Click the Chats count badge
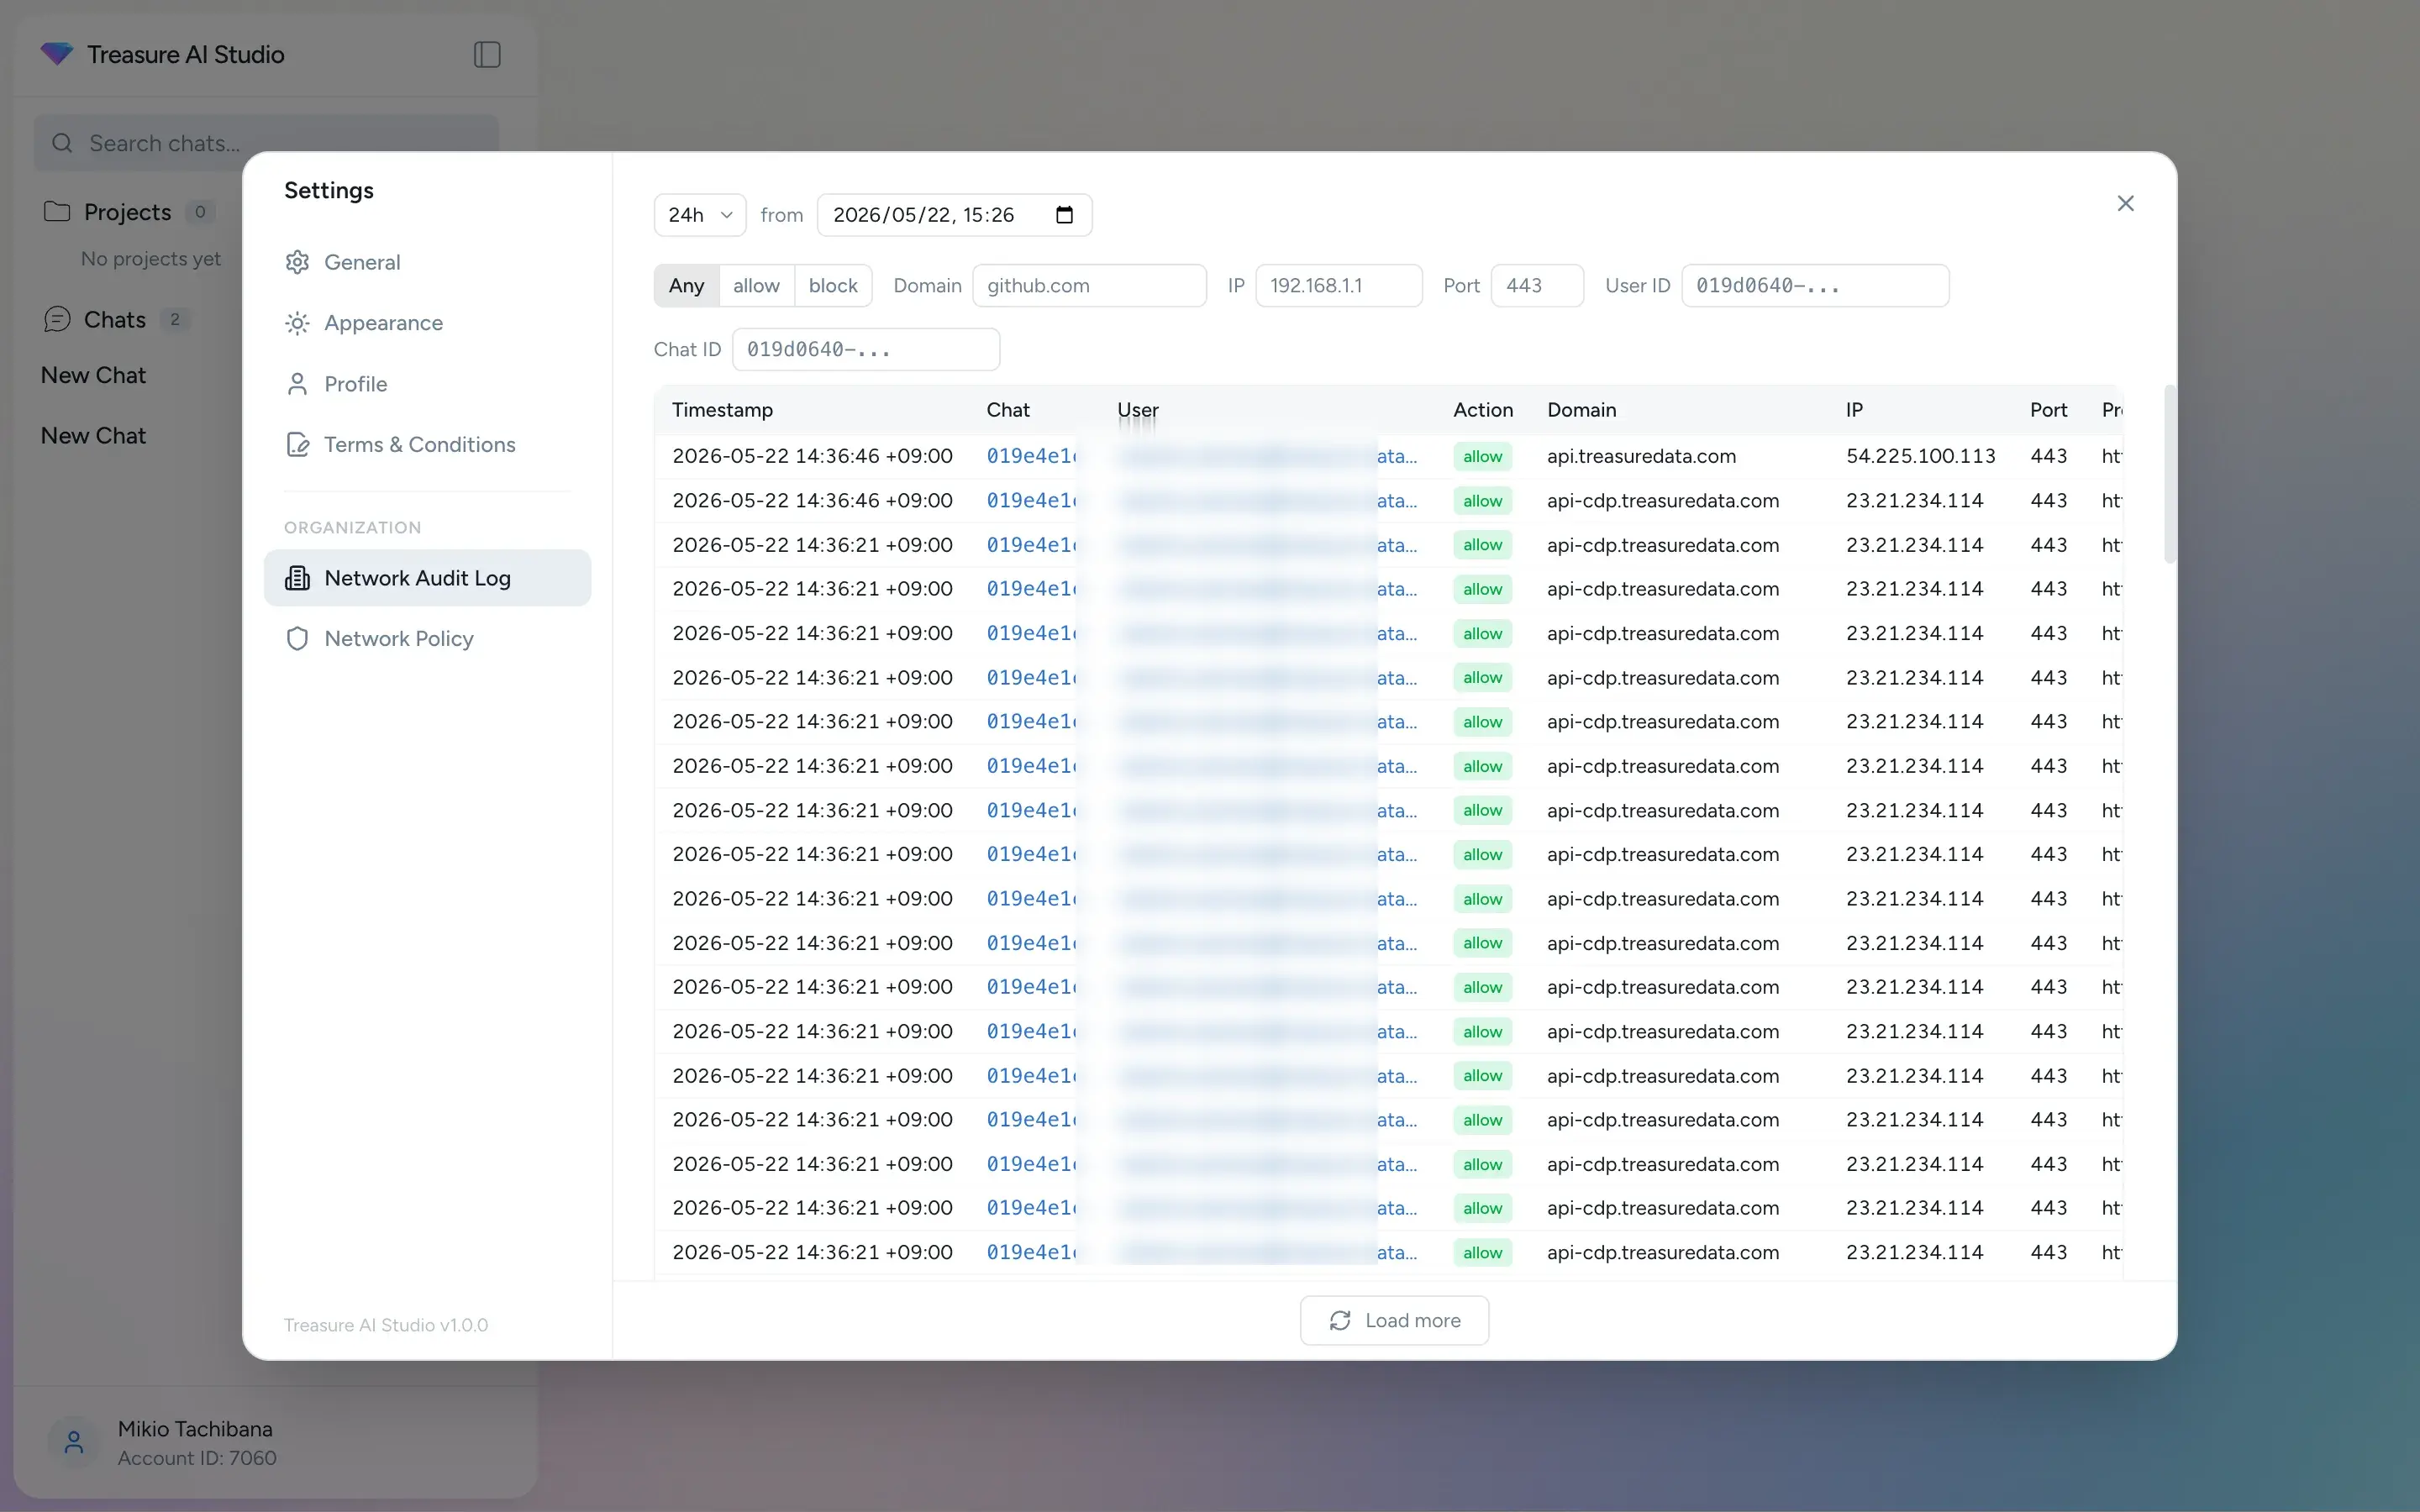 175,319
